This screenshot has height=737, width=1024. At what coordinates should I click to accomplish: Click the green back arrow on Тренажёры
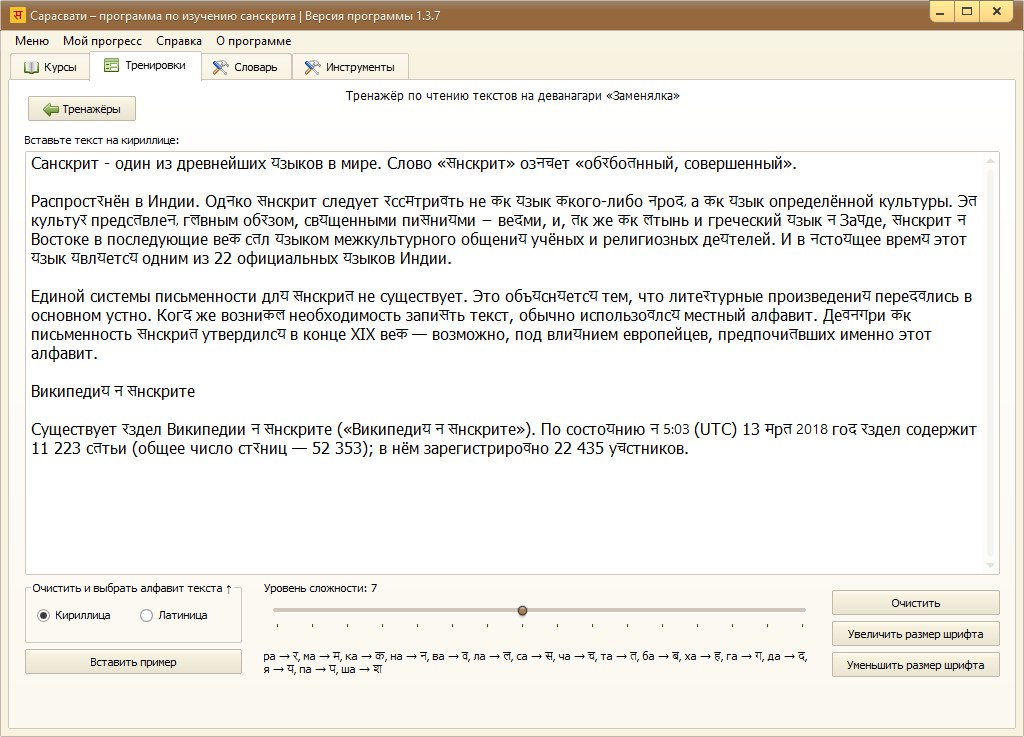(x=49, y=109)
